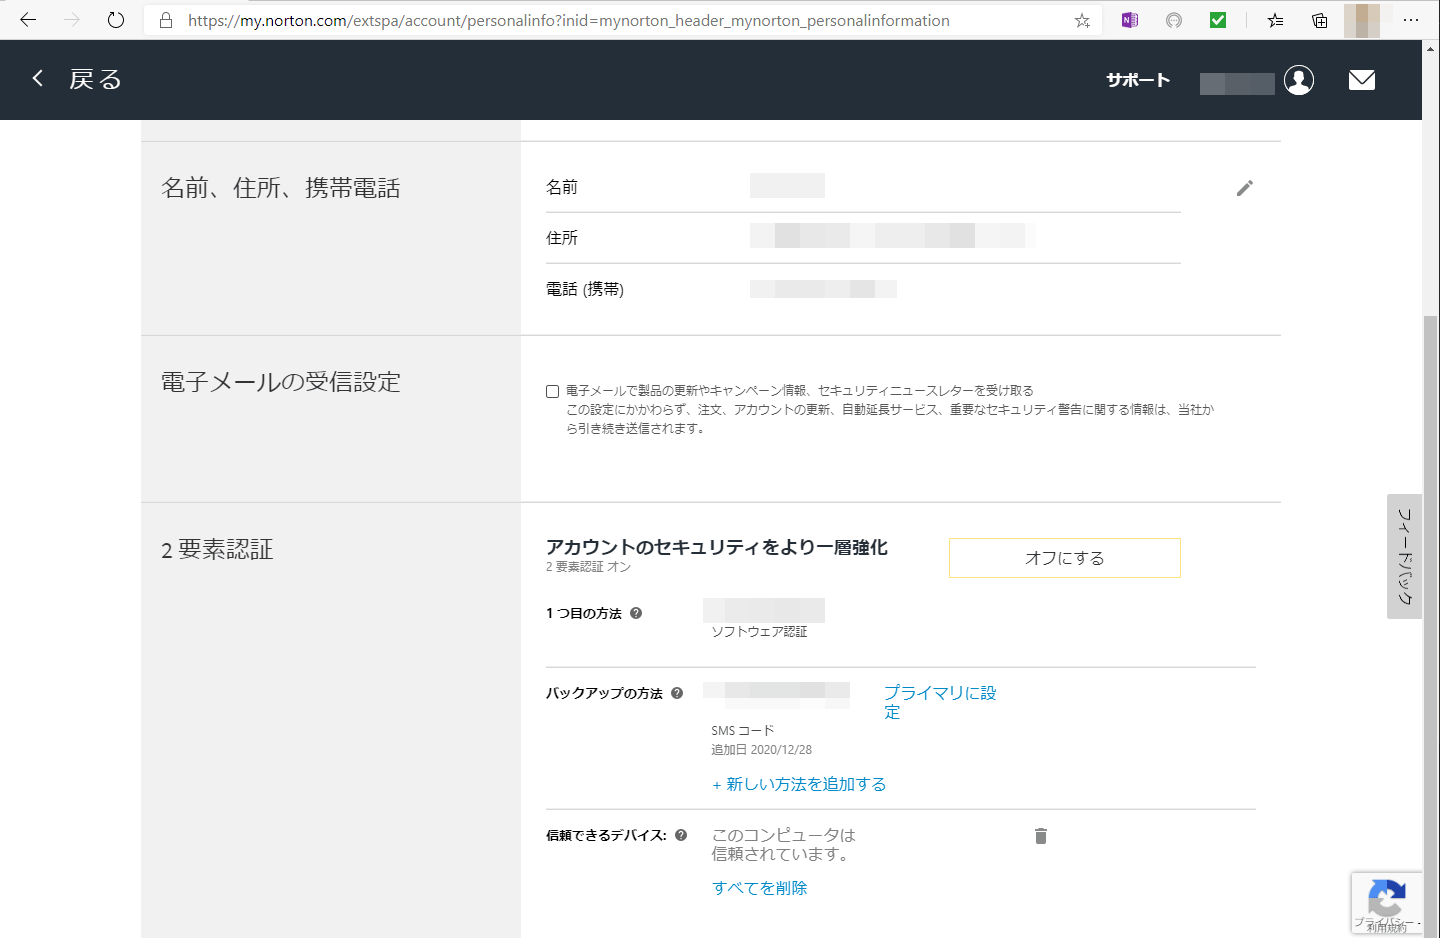
Task: Edit name and address with pencil icon
Action: pos(1244,188)
